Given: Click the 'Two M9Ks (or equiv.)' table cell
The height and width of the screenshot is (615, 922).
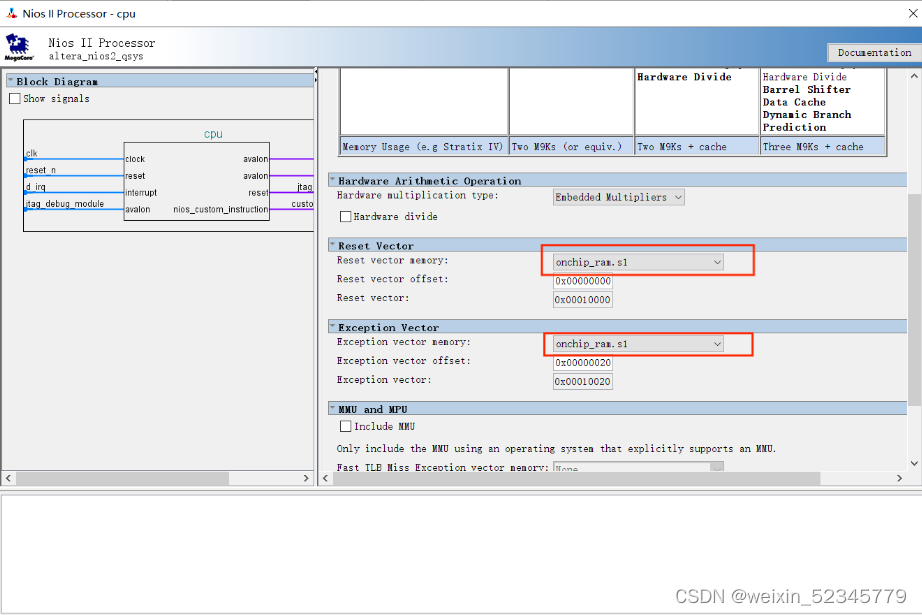Looking at the screenshot, I should pos(571,146).
